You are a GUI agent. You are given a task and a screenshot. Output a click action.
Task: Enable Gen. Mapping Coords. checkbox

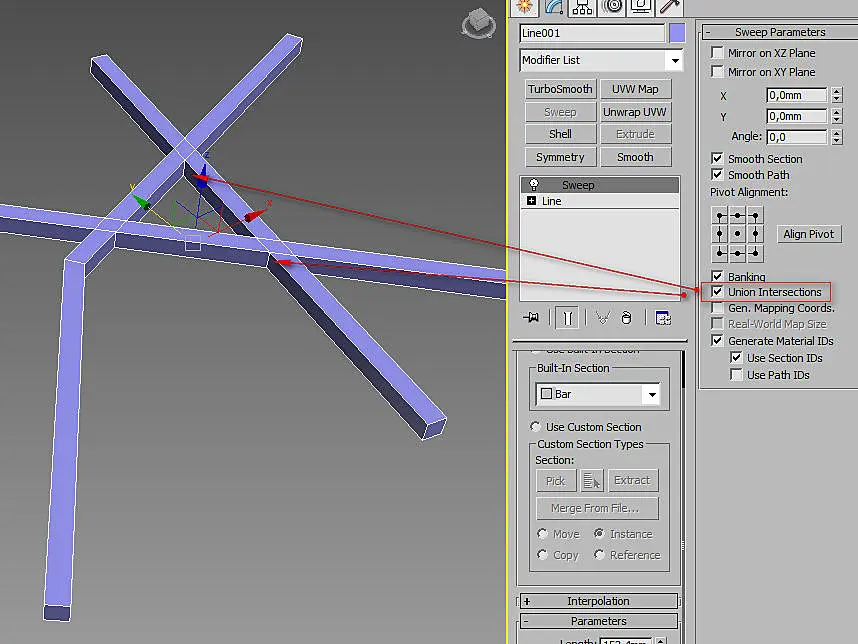717,308
